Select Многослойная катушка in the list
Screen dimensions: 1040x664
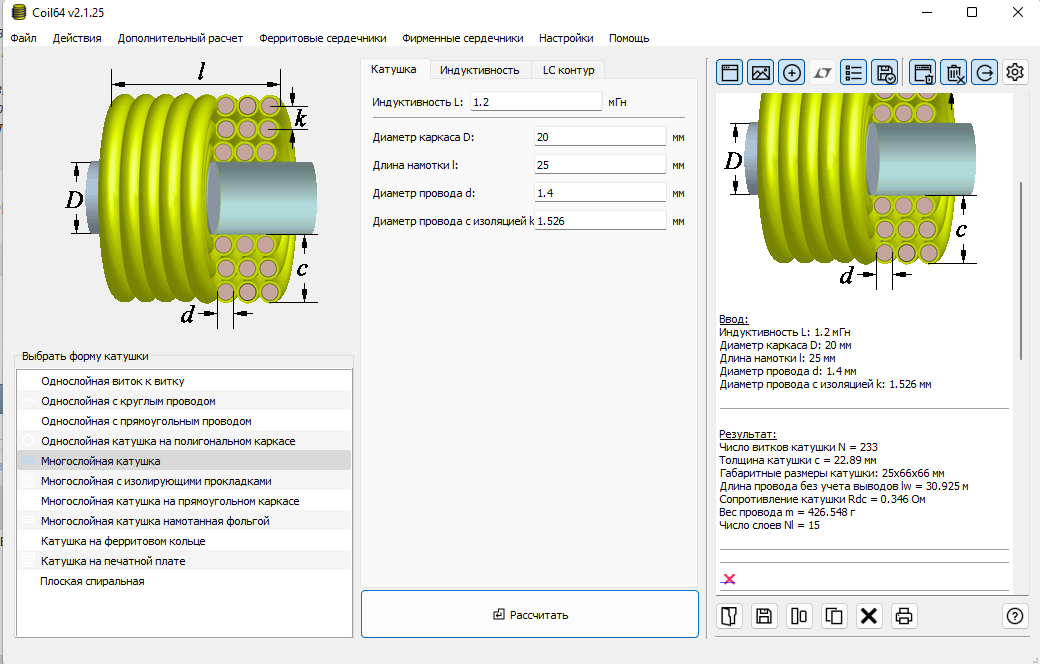point(184,460)
